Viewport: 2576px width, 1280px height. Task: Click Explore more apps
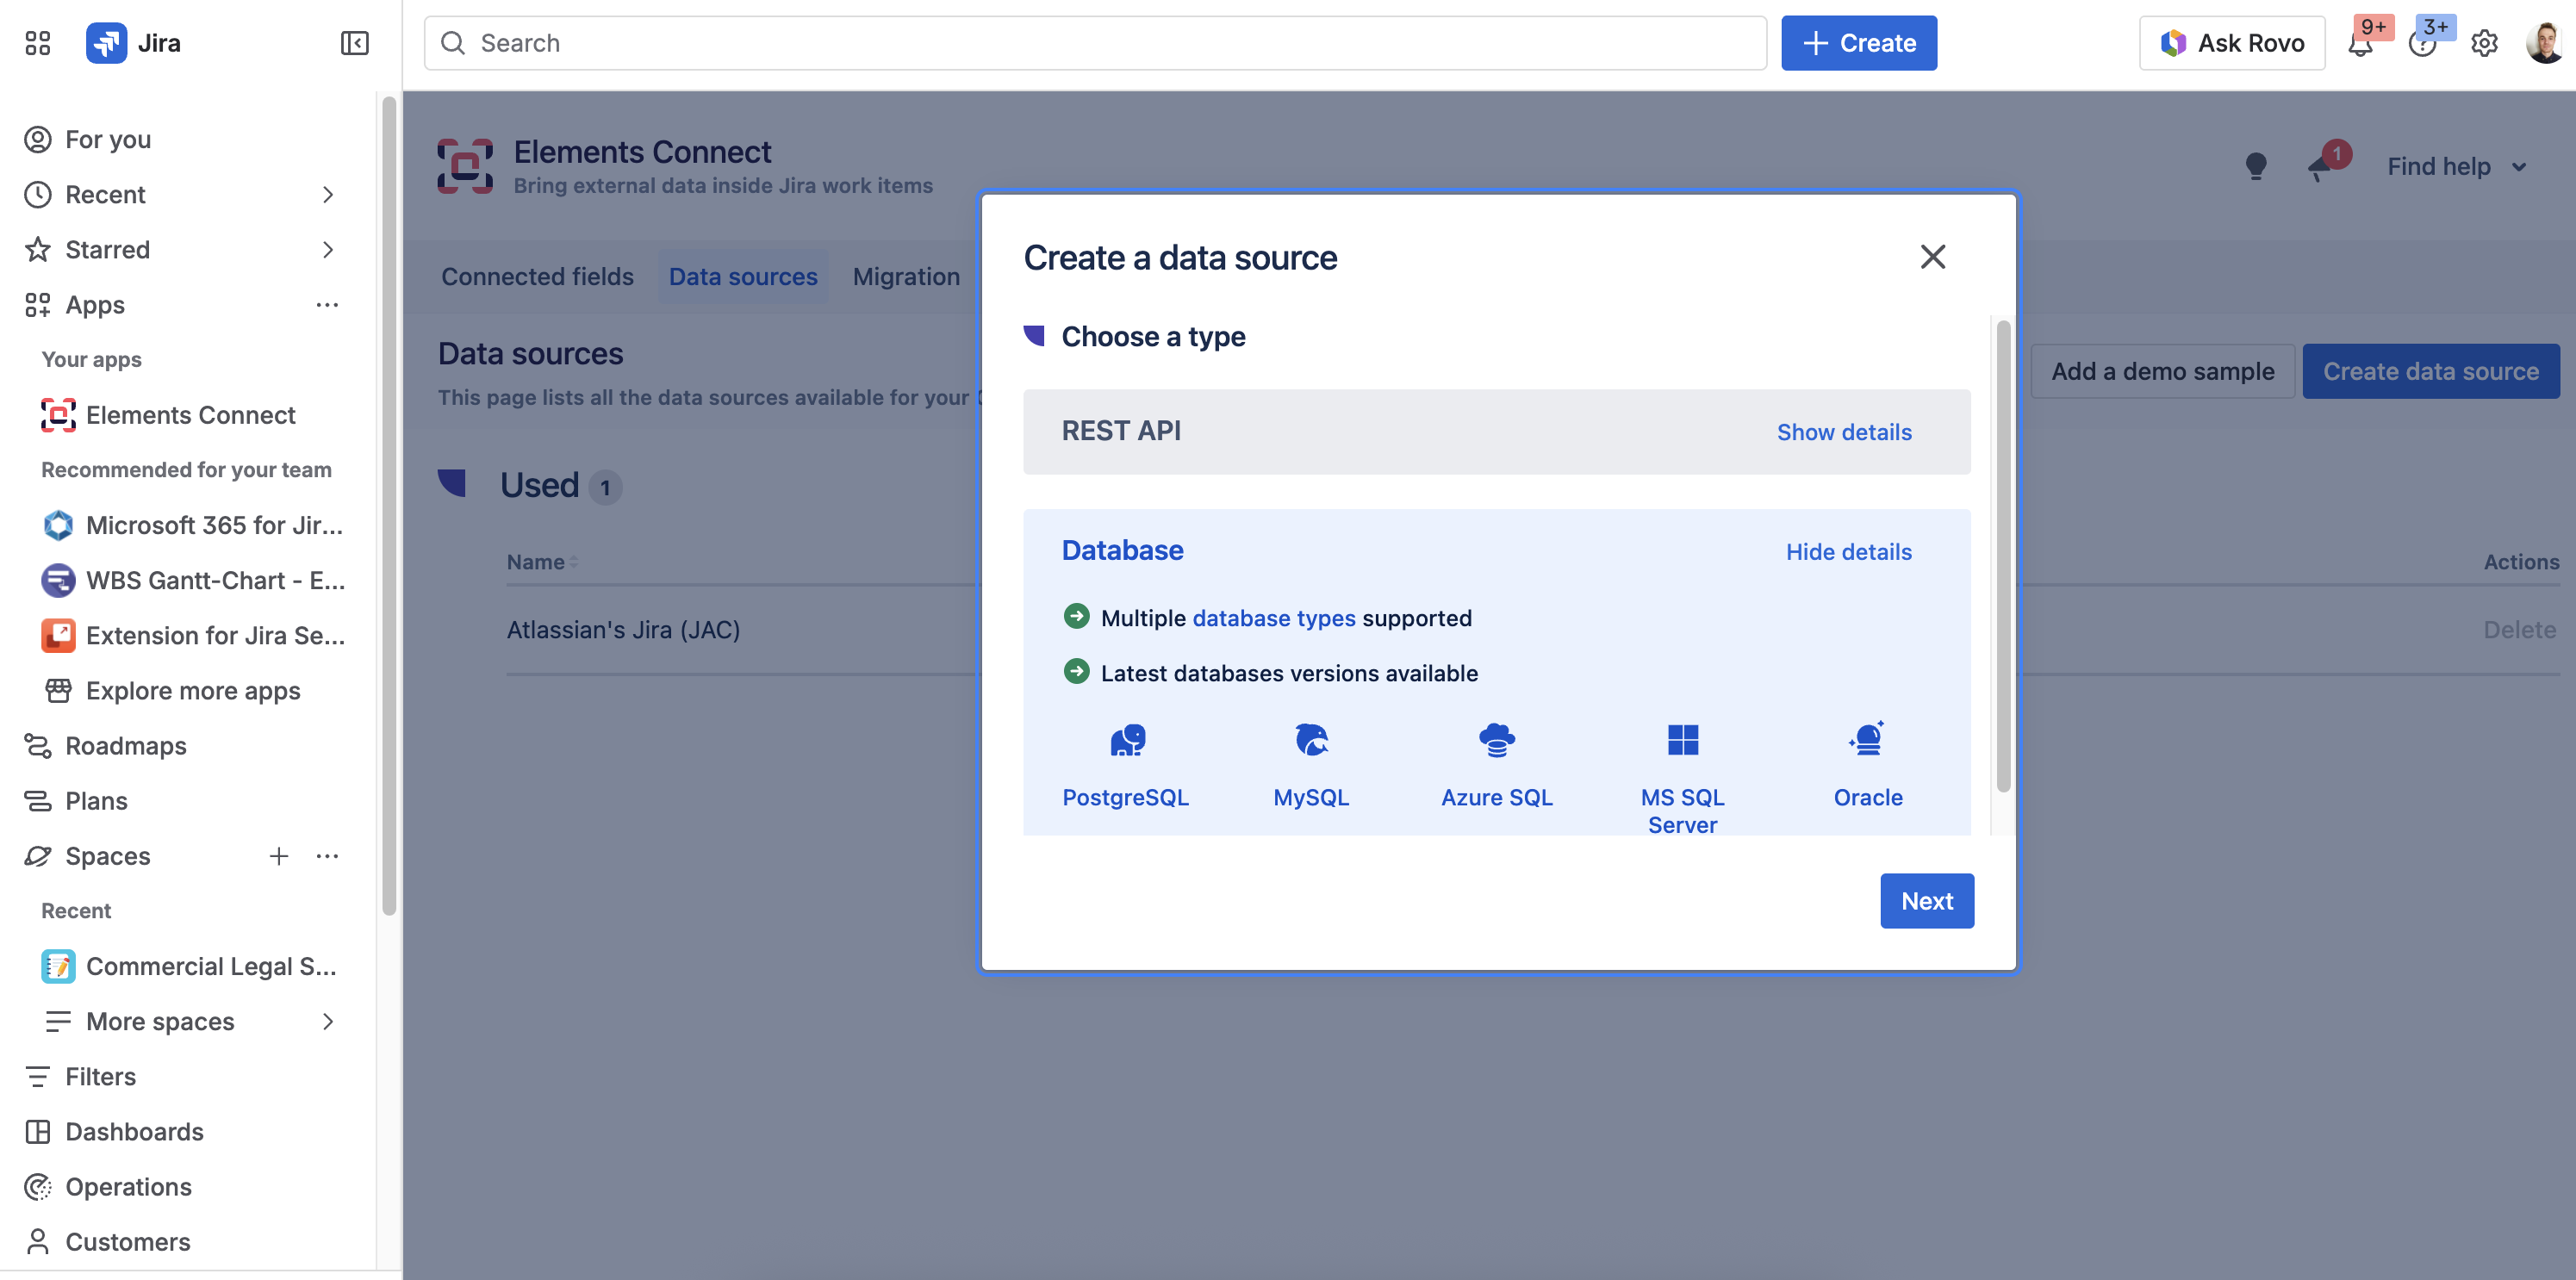(191, 690)
